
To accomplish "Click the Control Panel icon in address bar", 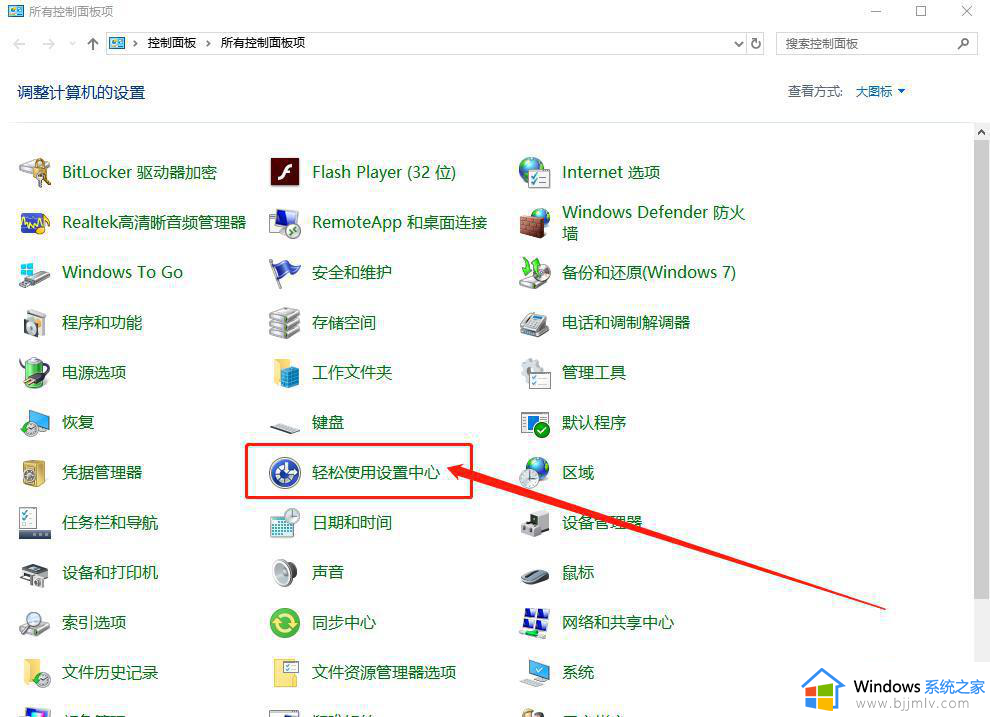I will click(x=117, y=43).
